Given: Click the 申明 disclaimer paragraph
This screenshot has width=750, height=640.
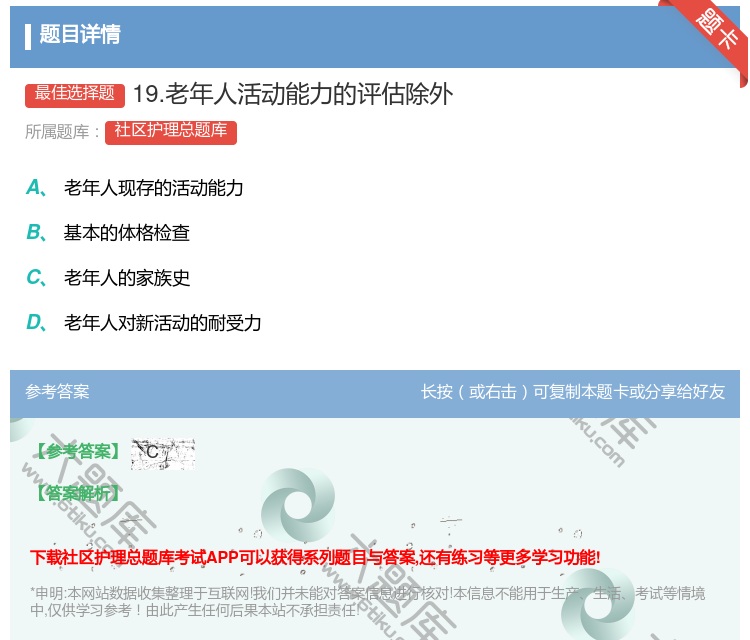Looking at the screenshot, I should coord(367,602).
